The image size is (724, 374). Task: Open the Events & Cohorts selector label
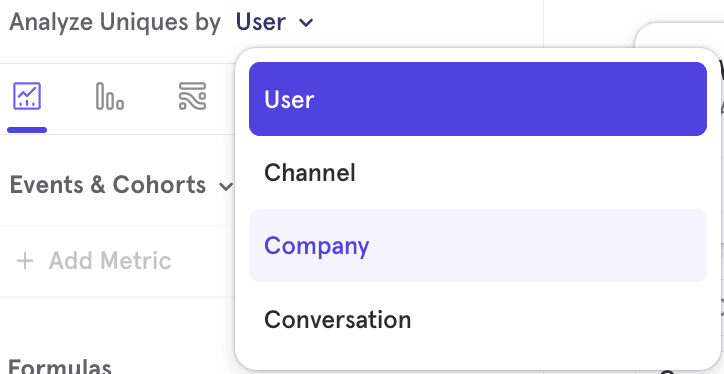(108, 185)
